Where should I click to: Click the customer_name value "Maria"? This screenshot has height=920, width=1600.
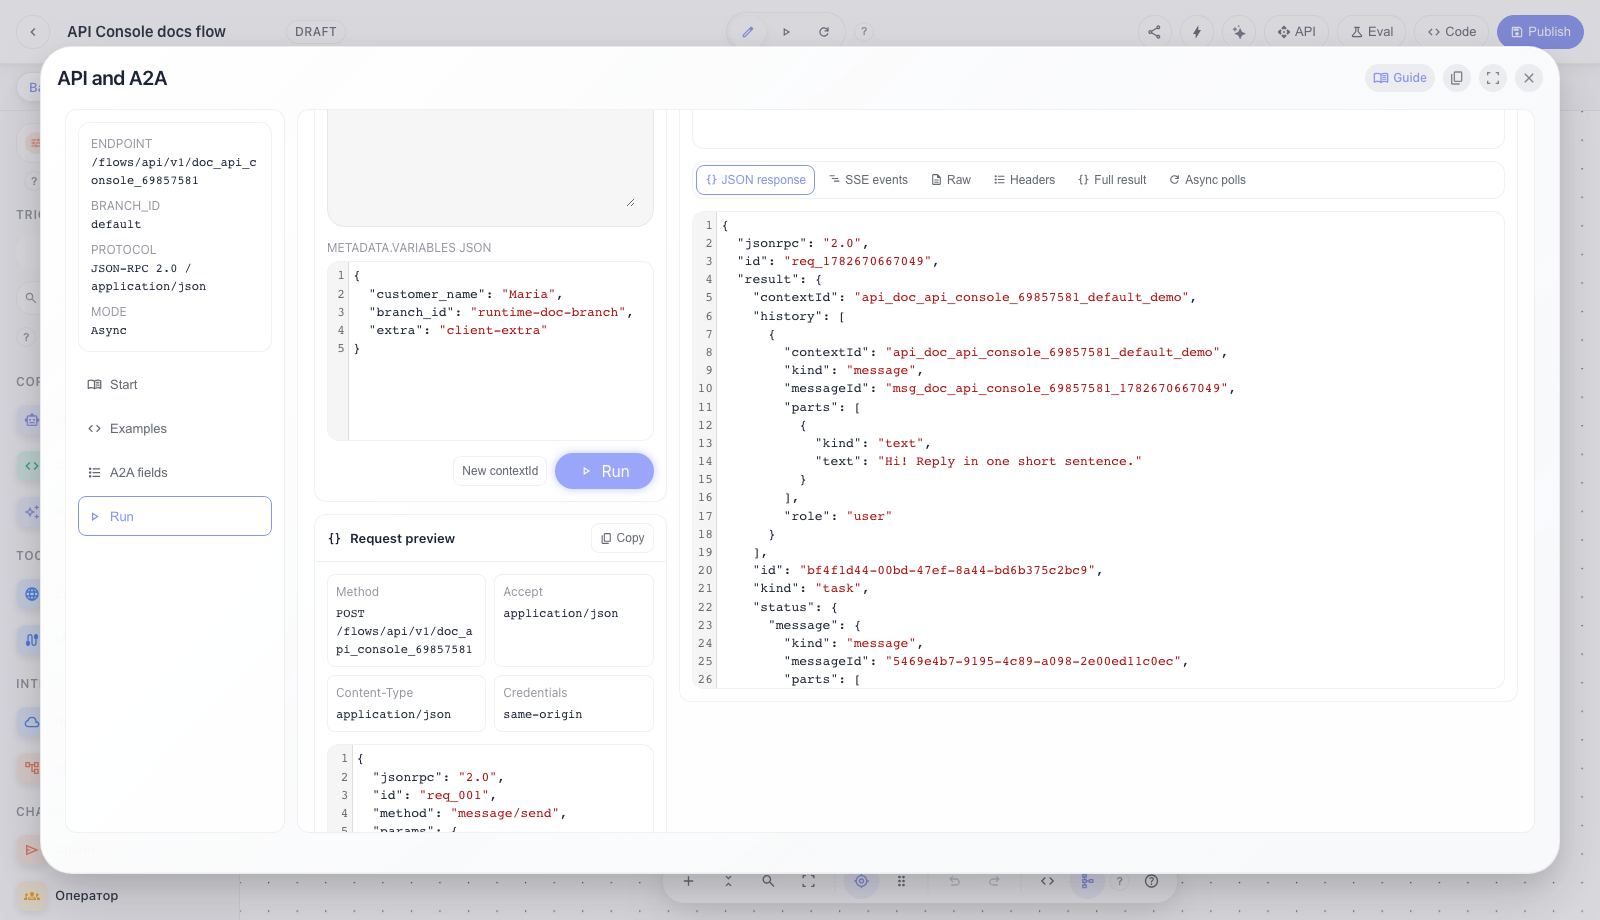tap(526, 294)
